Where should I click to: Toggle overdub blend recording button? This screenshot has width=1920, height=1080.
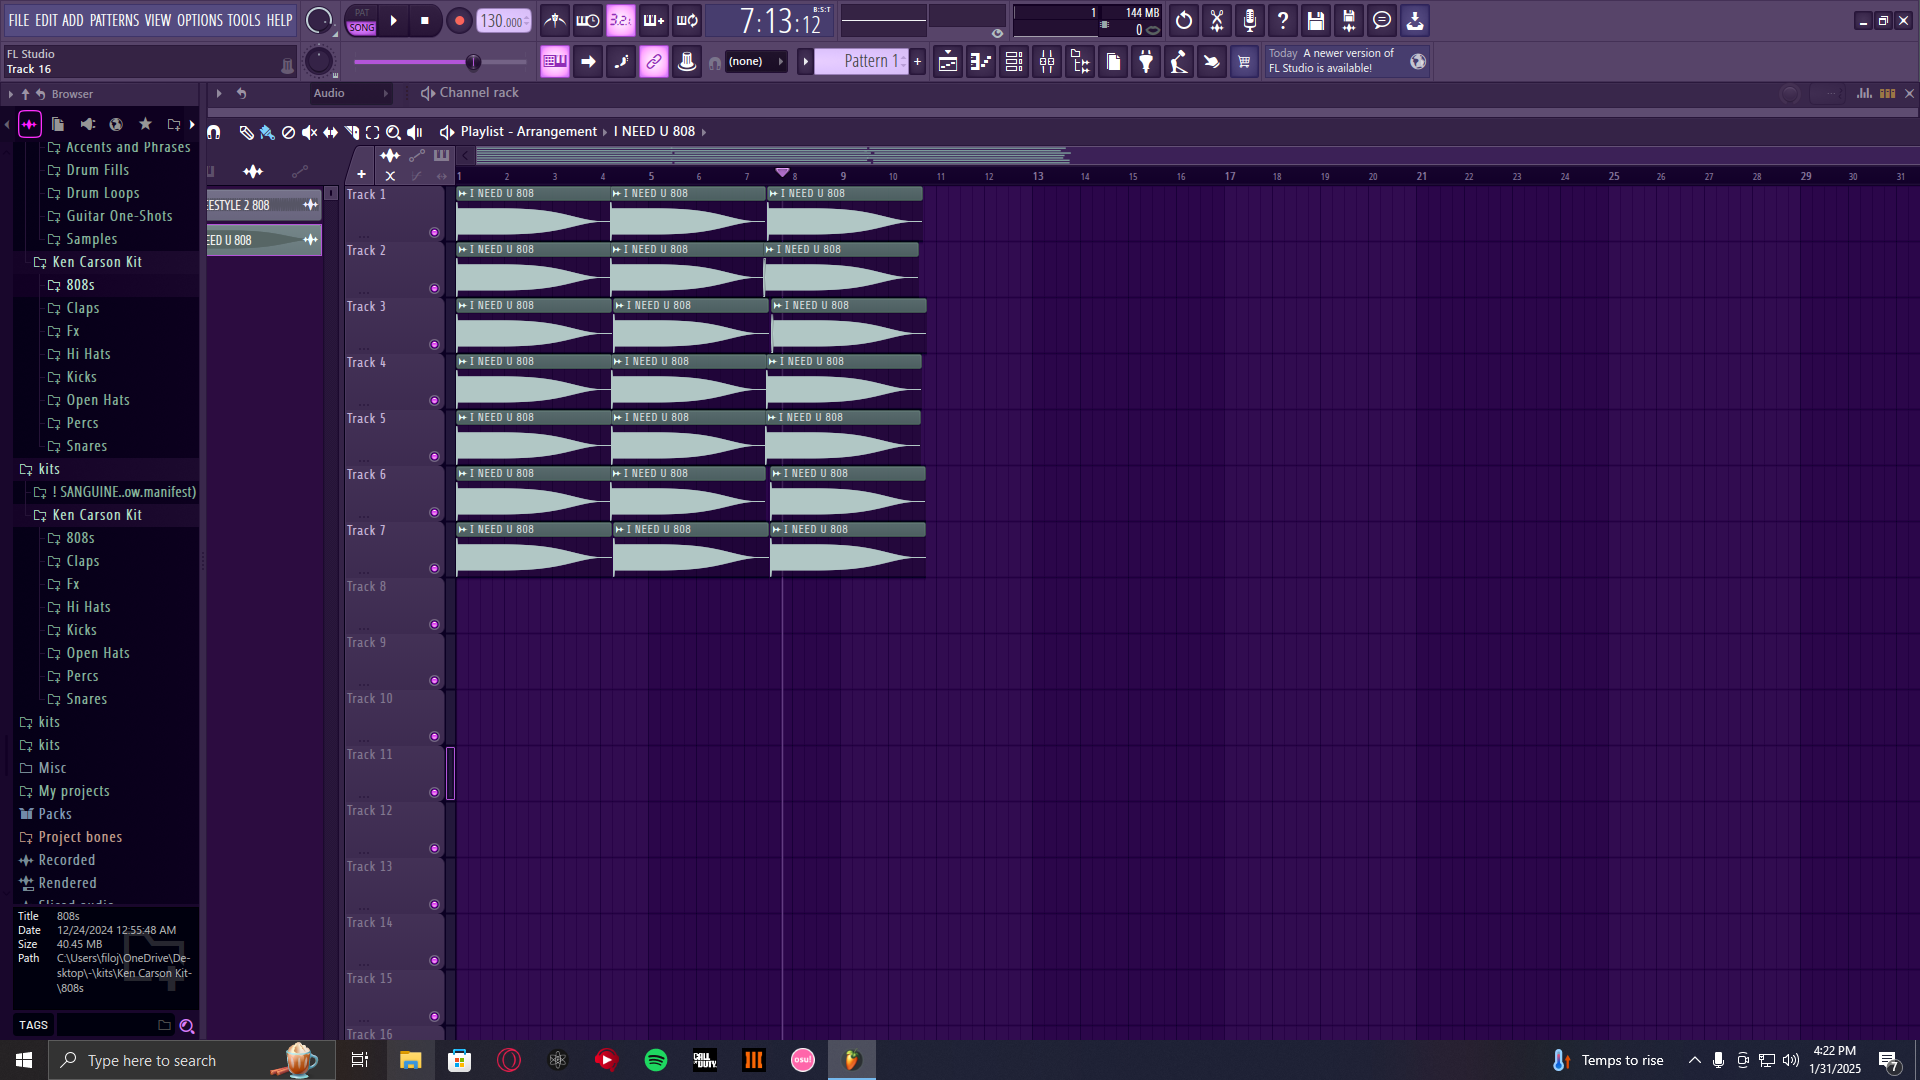click(654, 20)
